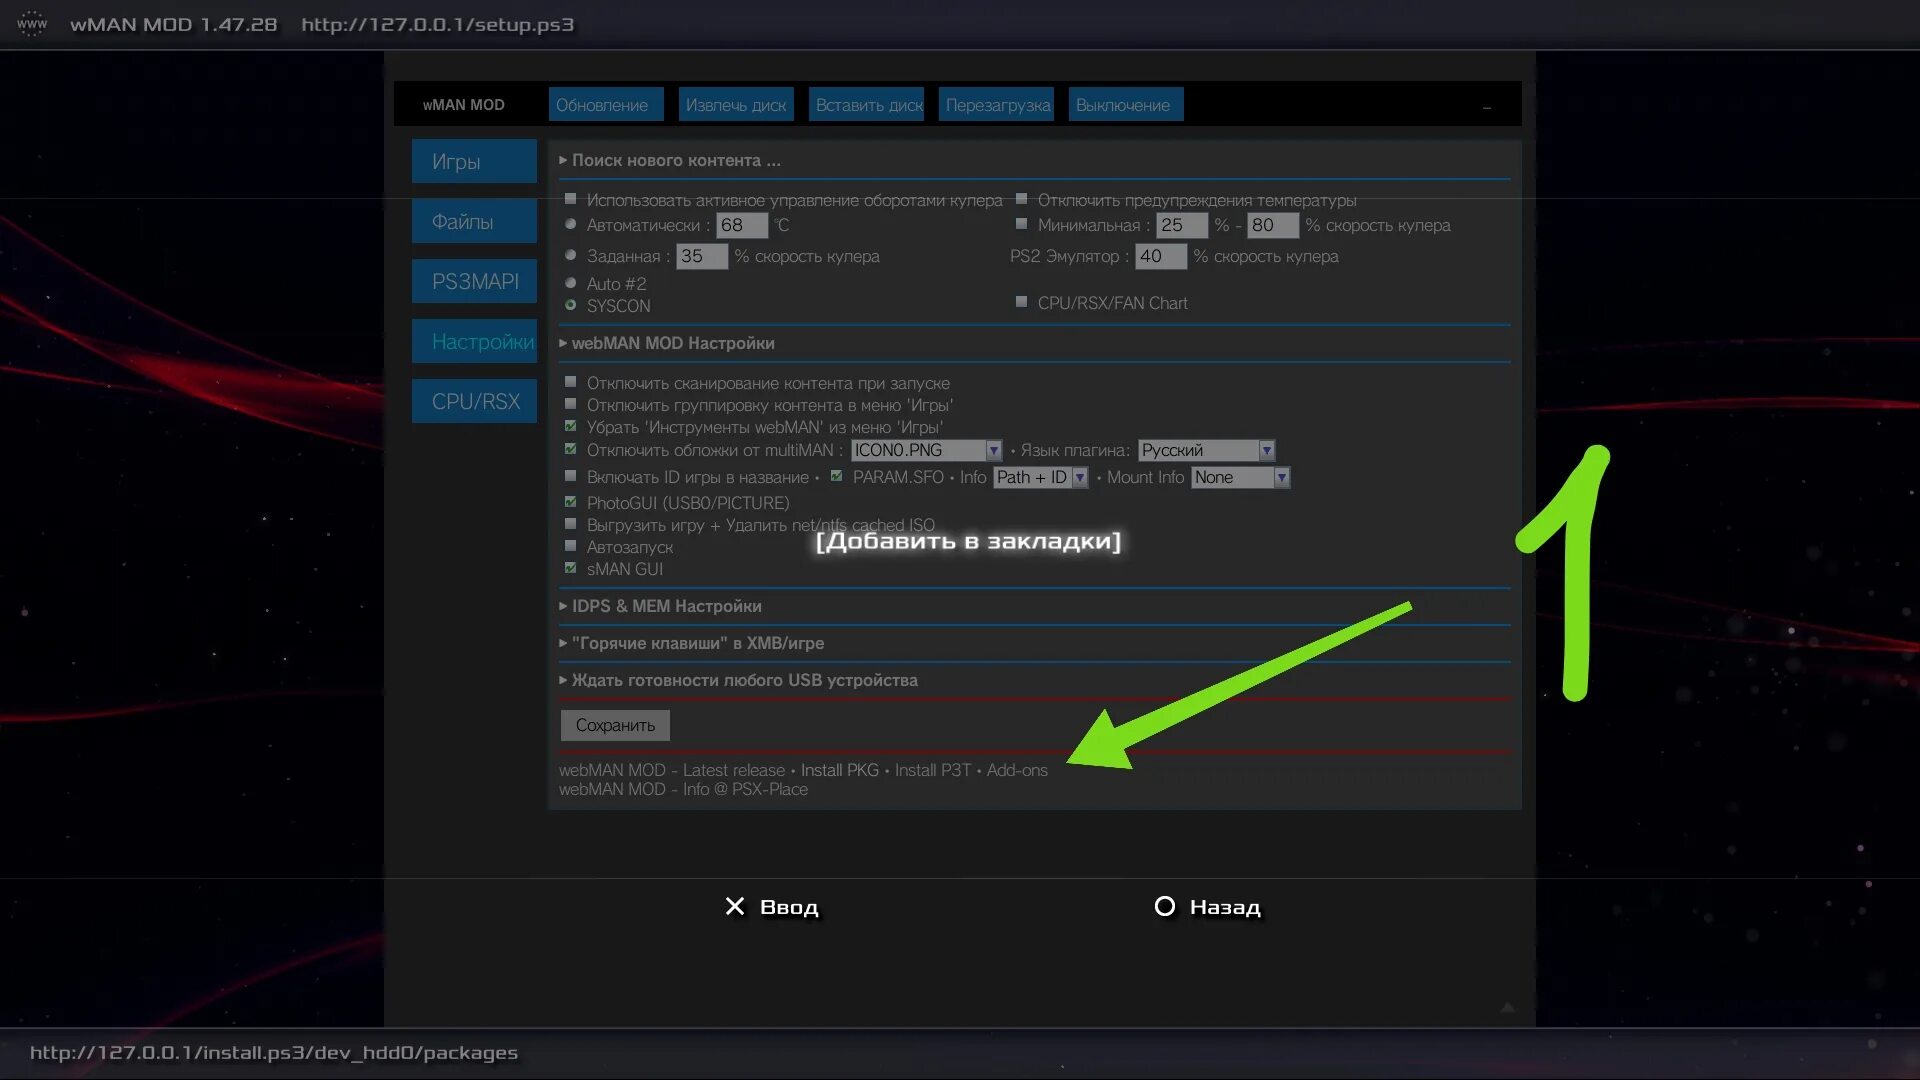The height and width of the screenshot is (1080, 1920).
Task: Select the Автоматически radio button
Action: click(570, 224)
